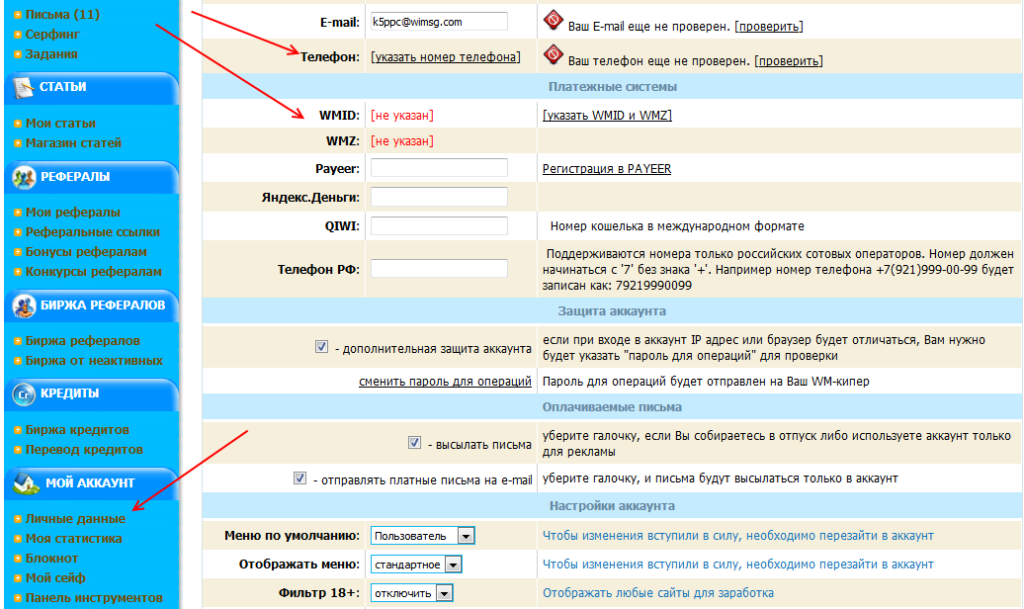The image size is (1024, 609).
Task: Click the Оплачиваемые письма heading
Action: pyautogui.click(x=612, y=407)
